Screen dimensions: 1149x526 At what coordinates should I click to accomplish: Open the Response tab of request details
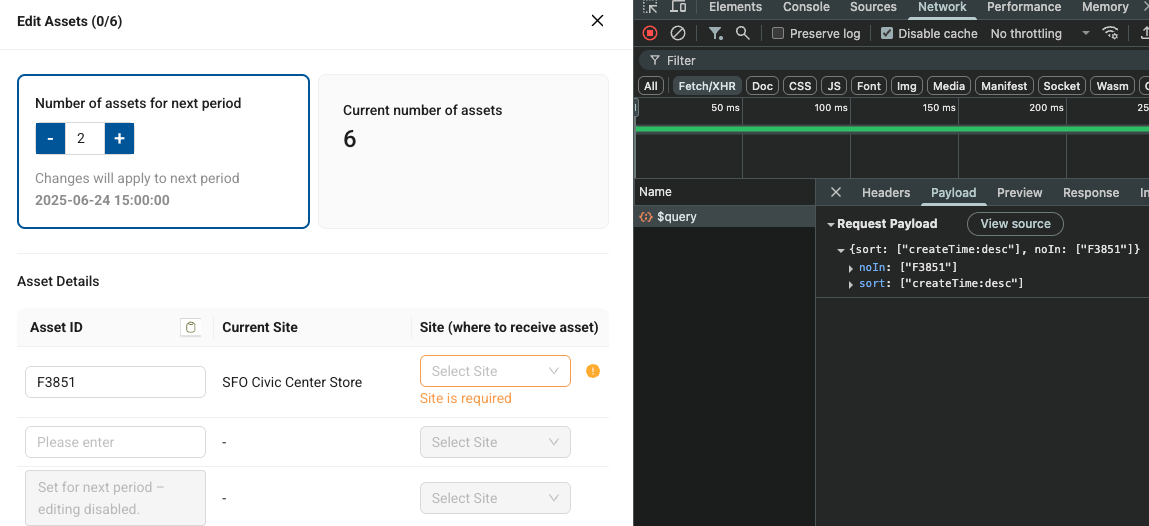pyautogui.click(x=1091, y=193)
